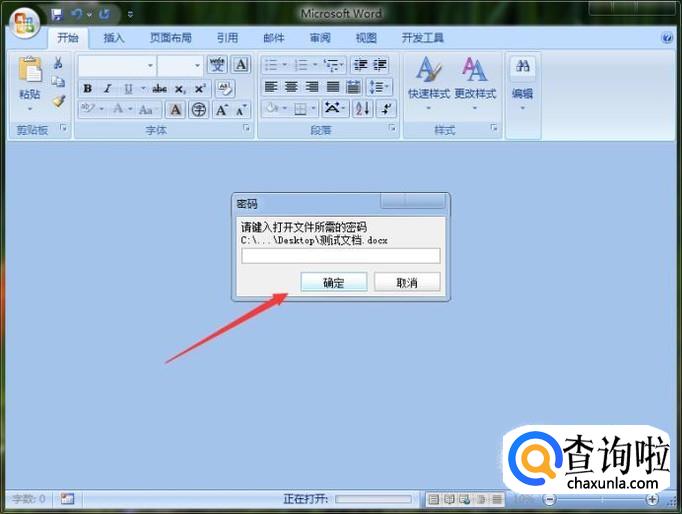Toggle Italic formatting
Screen dimensions: 682x514
coord(107,89)
